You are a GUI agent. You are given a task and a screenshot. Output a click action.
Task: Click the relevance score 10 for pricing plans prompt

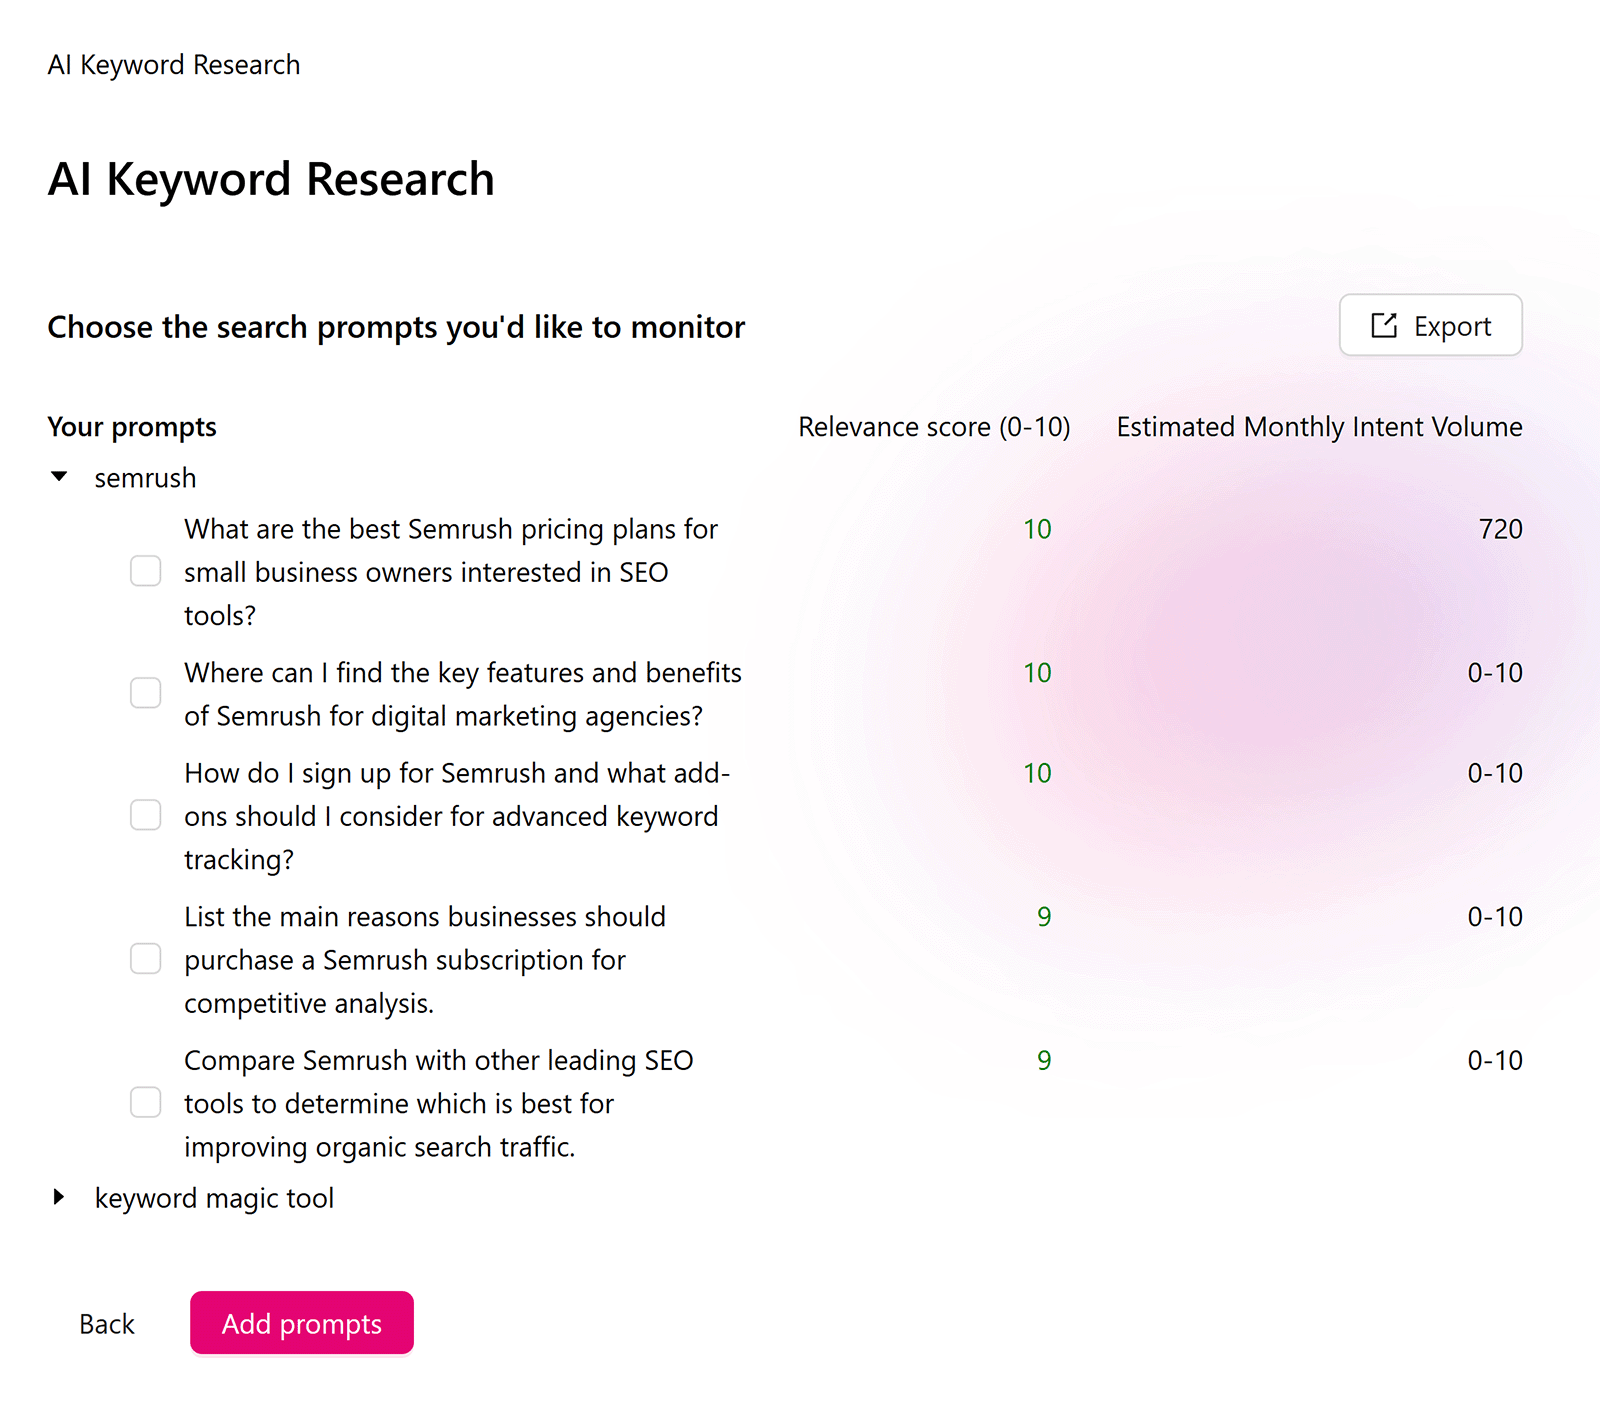[1037, 529]
